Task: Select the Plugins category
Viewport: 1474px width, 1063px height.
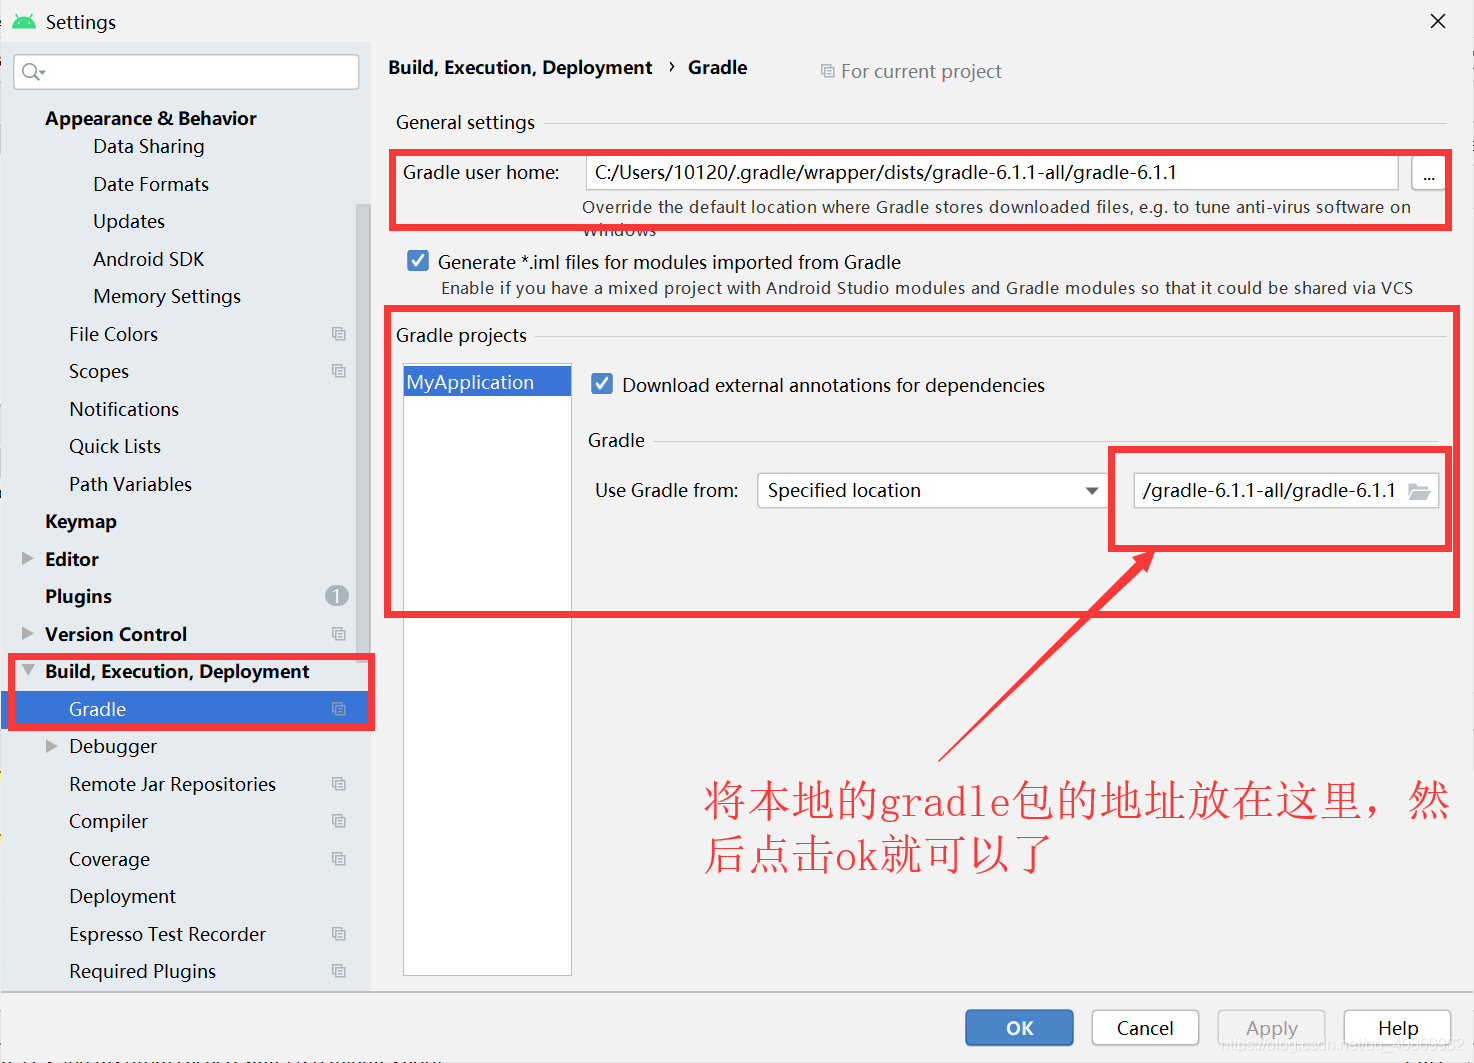Action: 78,596
